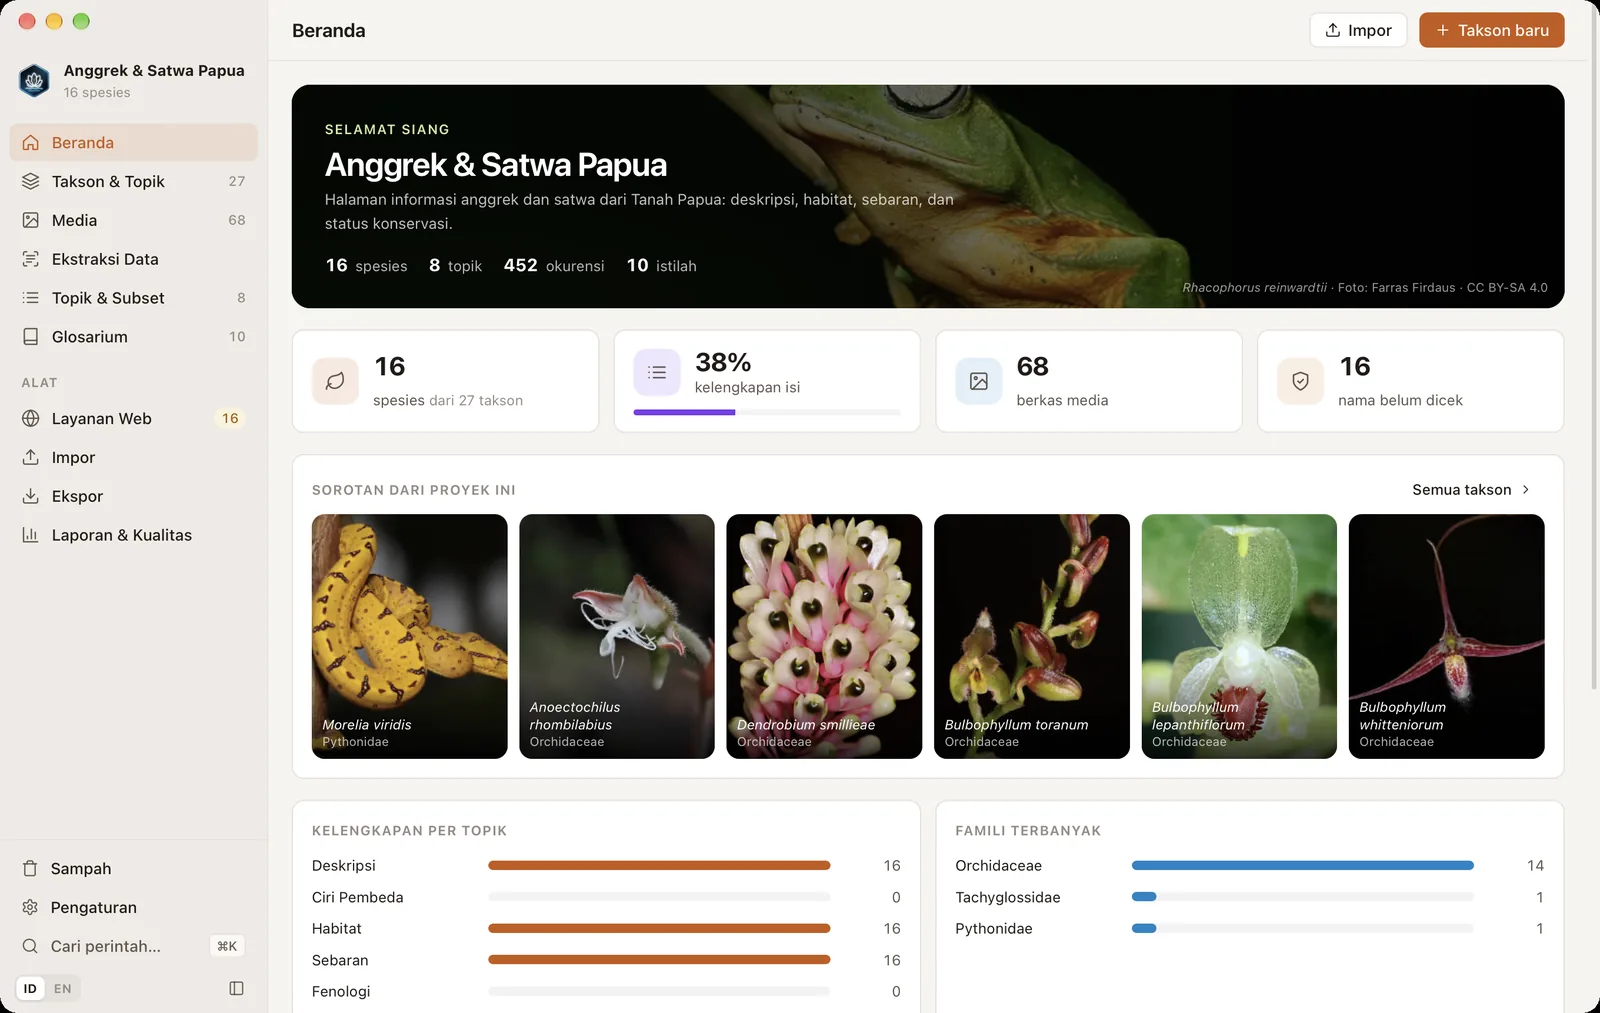Click the shield icon on nama belum dicek card
This screenshot has width=1600, height=1013.
click(x=1300, y=381)
